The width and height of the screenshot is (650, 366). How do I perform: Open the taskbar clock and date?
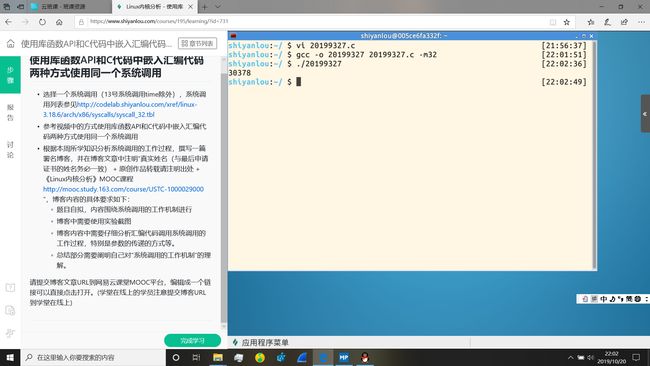tap(612, 357)
